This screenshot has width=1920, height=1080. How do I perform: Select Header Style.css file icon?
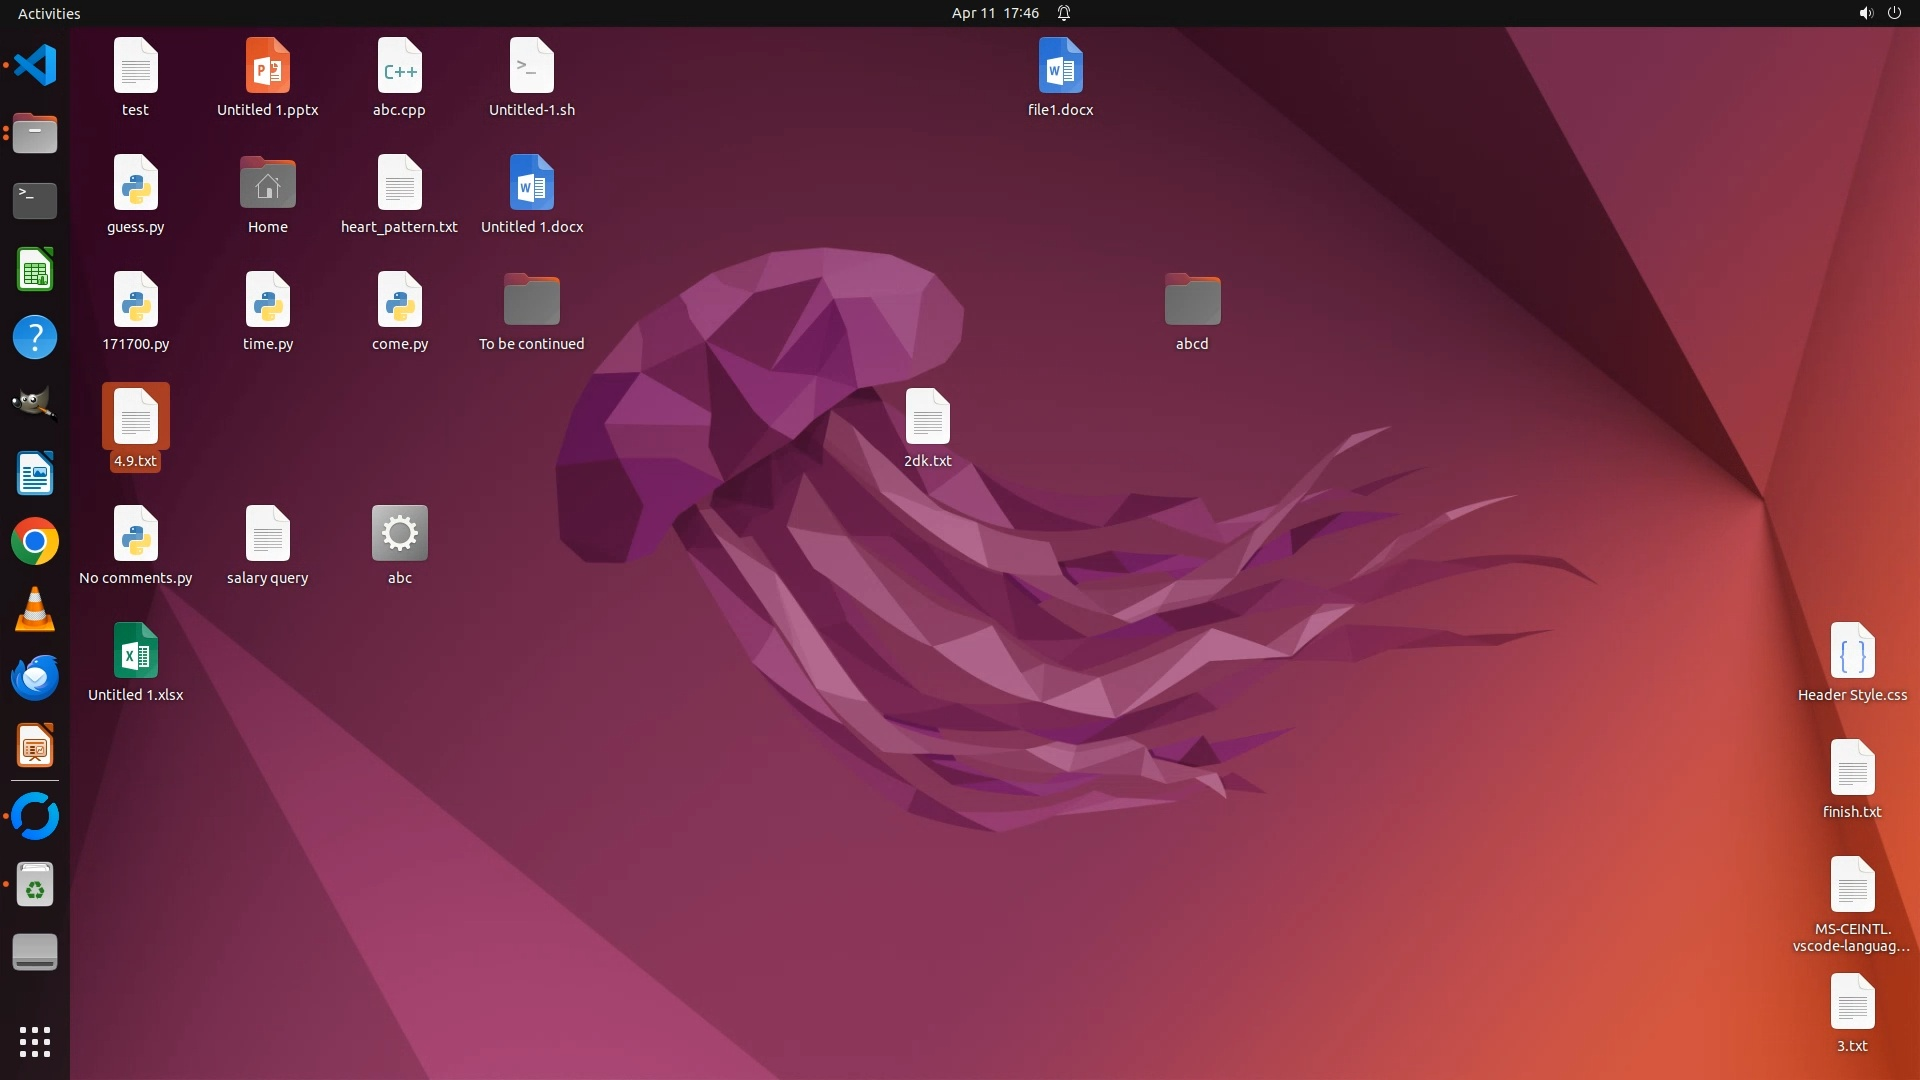1852,652
